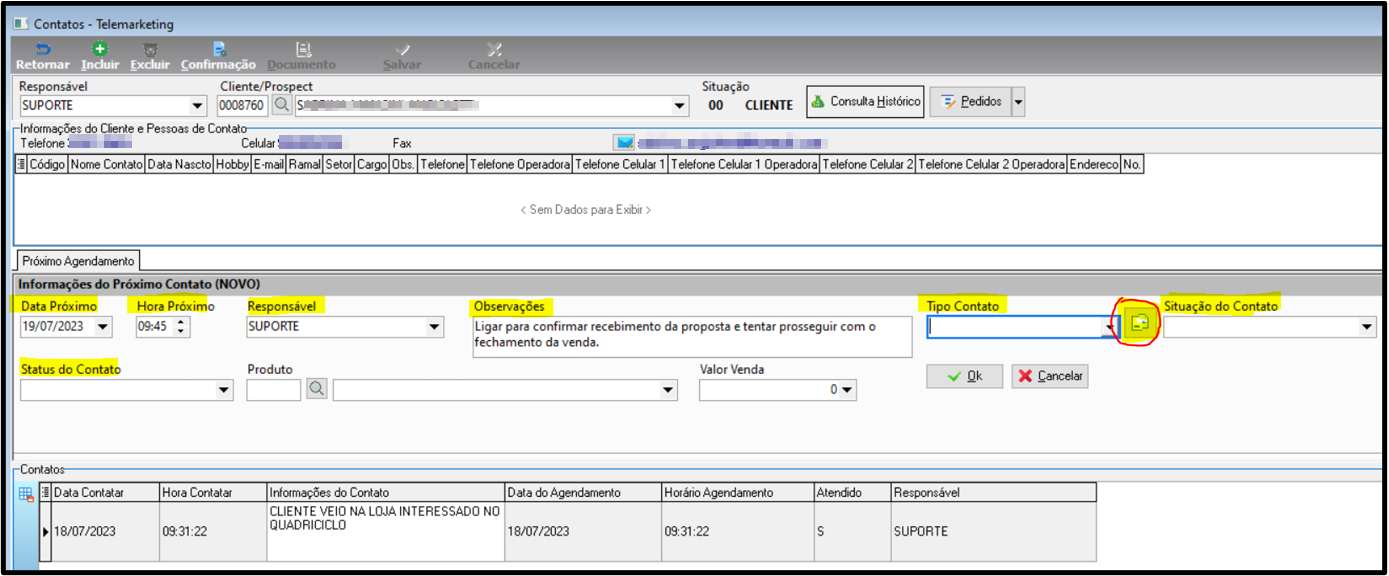Screen dimensions: 1389x576
Task: Open the Tipo Contato dropdown
Action: 1110,328
